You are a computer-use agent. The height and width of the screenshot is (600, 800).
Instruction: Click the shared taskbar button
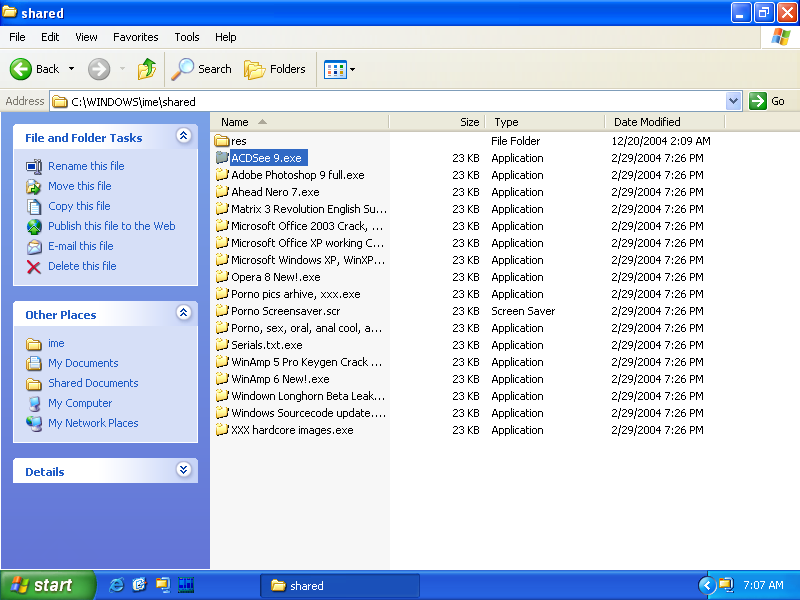pyautogui.click(x=340, y=586)
